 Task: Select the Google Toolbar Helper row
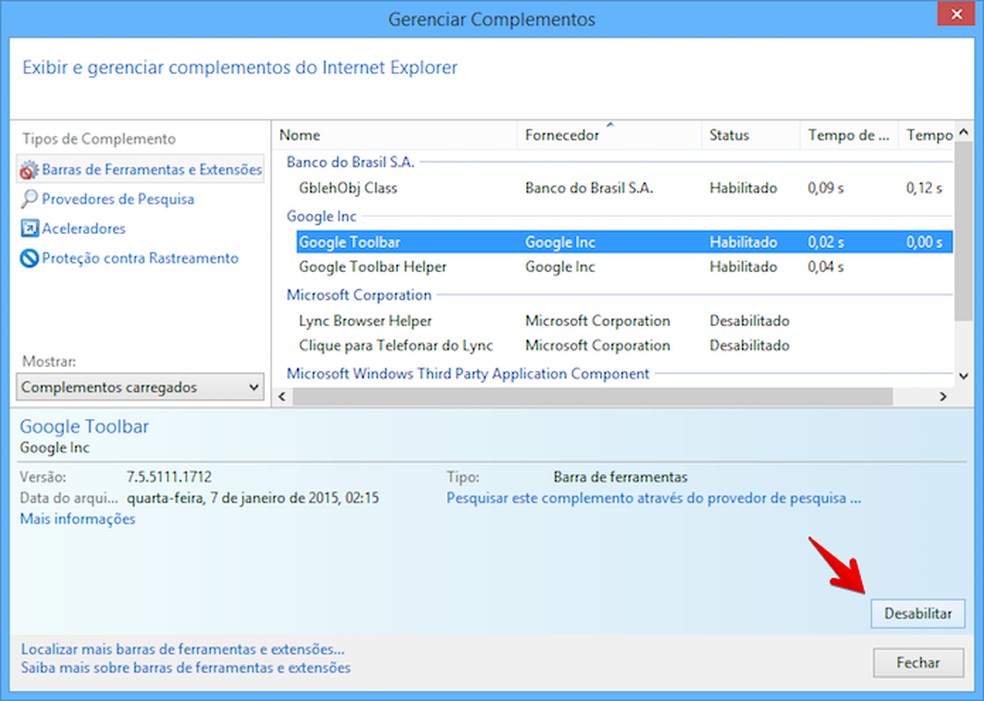pyautogui.click(x=624, y=267)
